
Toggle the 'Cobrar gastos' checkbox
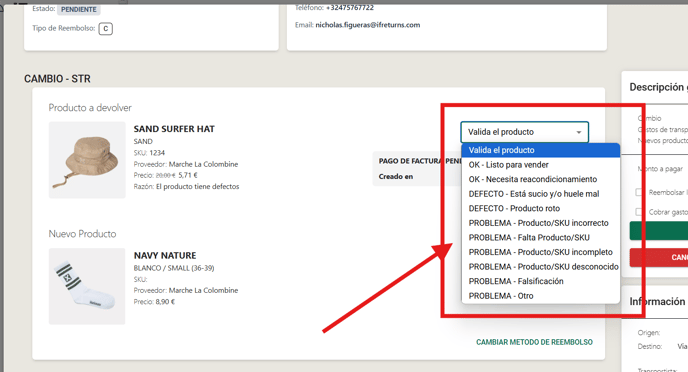pos(639,212)
